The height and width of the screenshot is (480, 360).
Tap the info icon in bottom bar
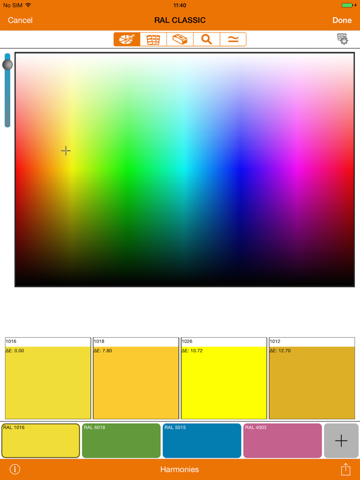[15, 469]
